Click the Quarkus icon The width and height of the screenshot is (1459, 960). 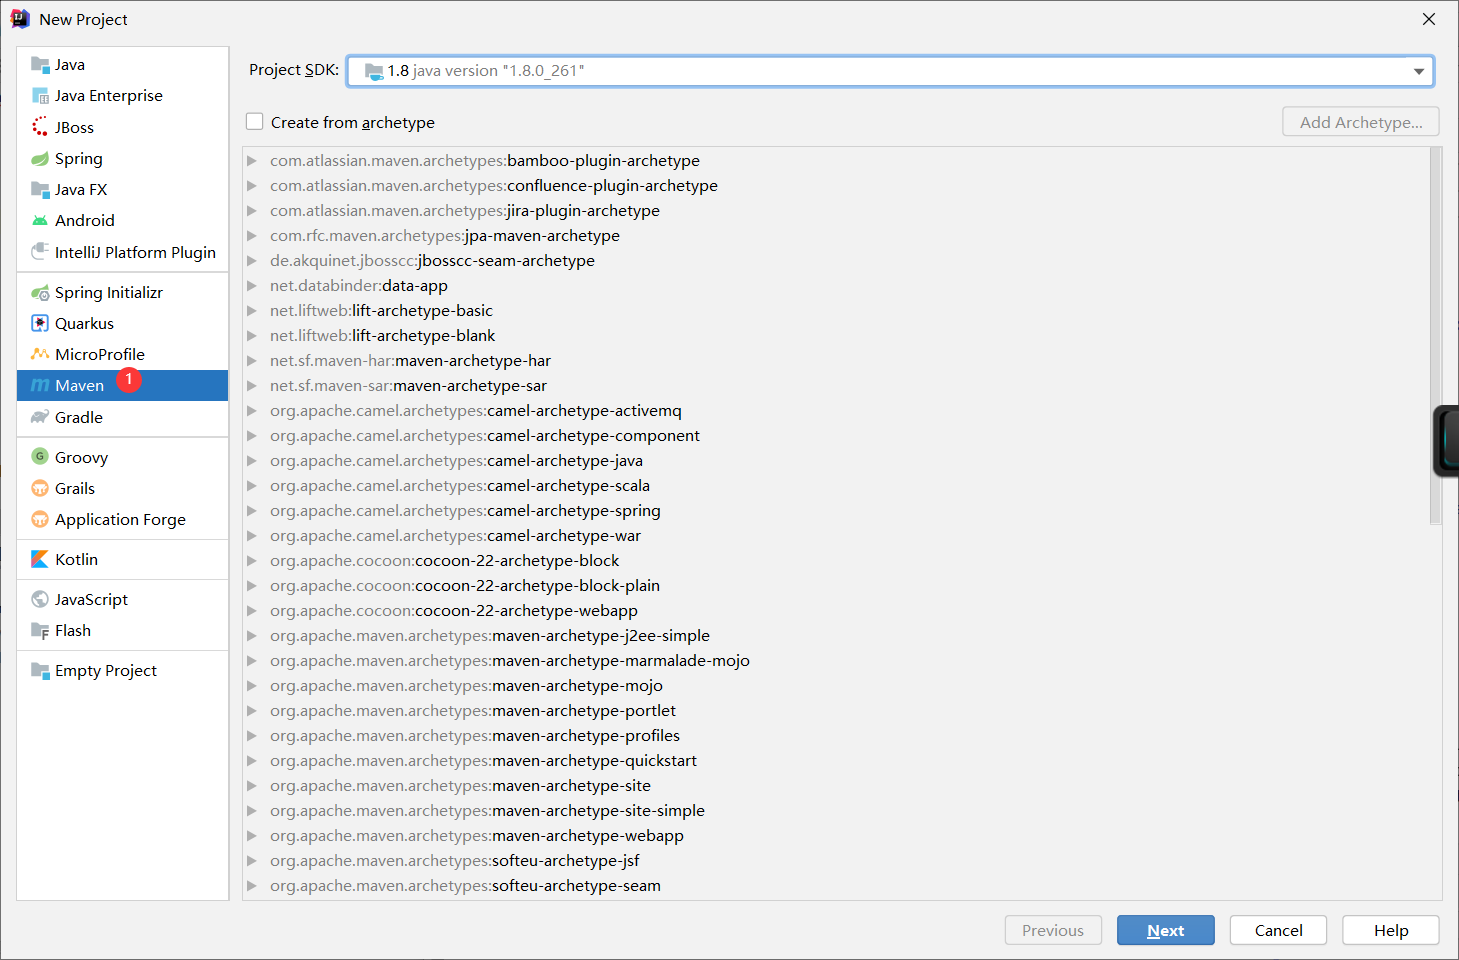click(x=40, y=323)
